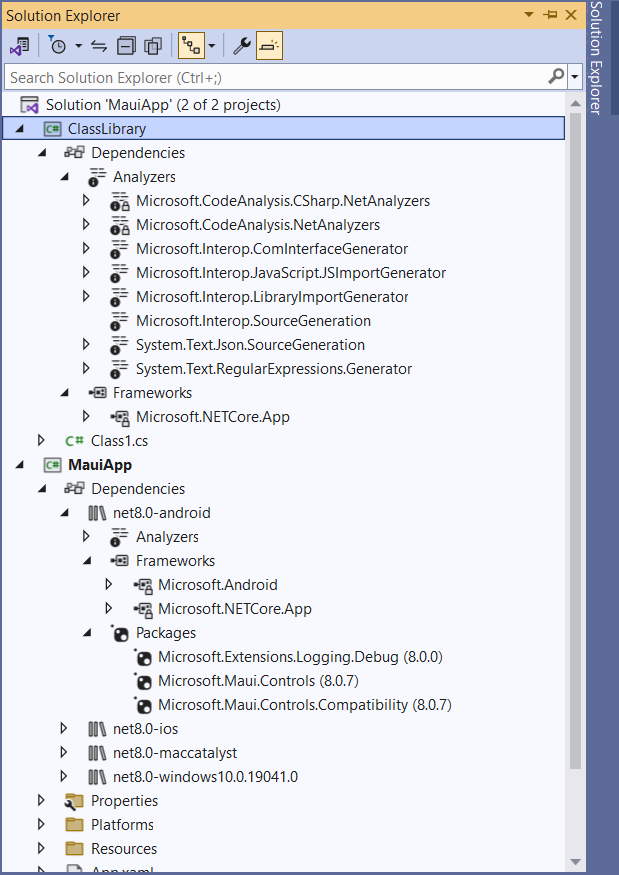The height and width of the screenshot is (875, 619).
Task: Select Solution 'MauiApp' root node
Action: pyautogui.click(x=163, y=105)
